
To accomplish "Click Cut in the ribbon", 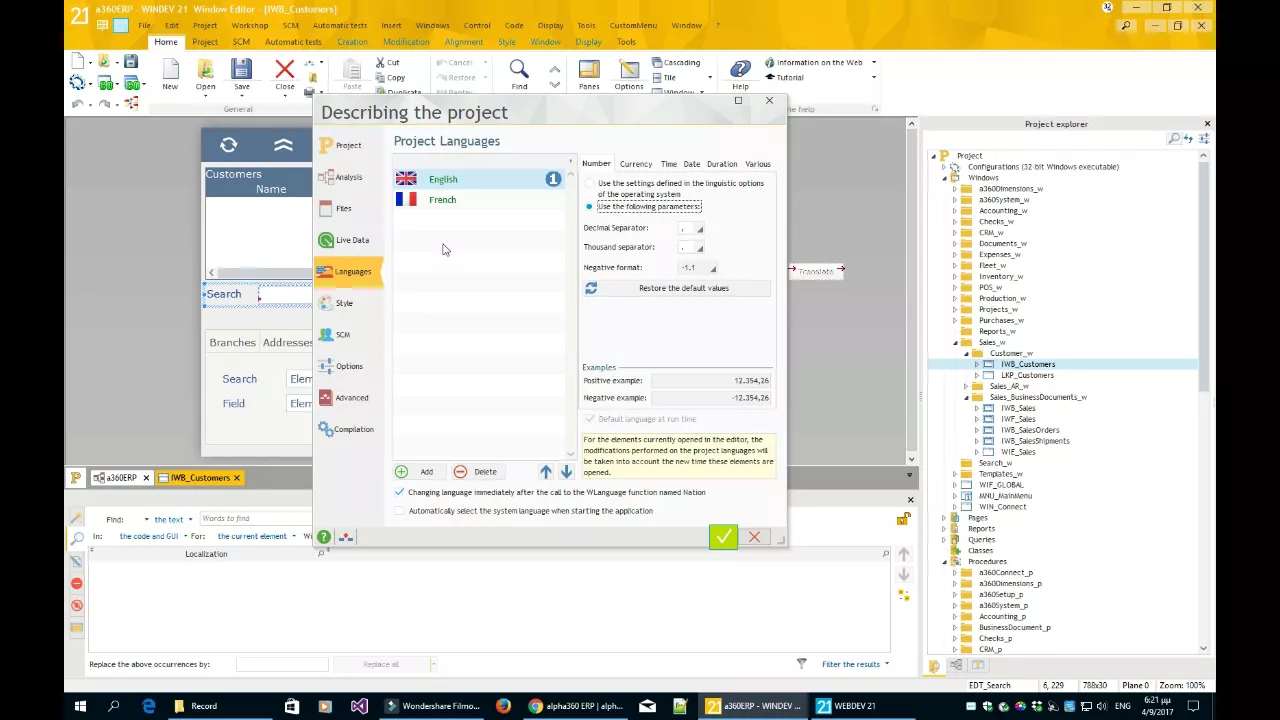I will coord(388,62).
